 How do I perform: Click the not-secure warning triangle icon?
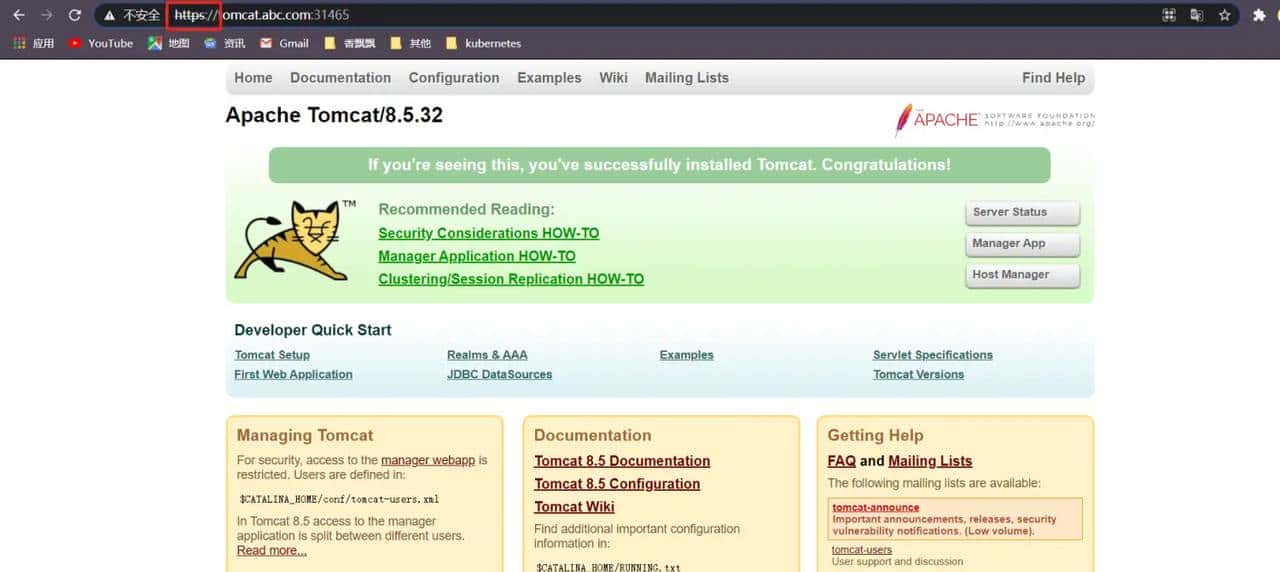[x=110, y=15]
